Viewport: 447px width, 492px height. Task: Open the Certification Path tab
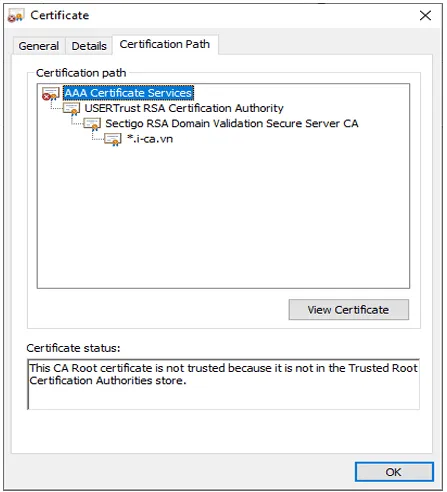pos(165,44)
